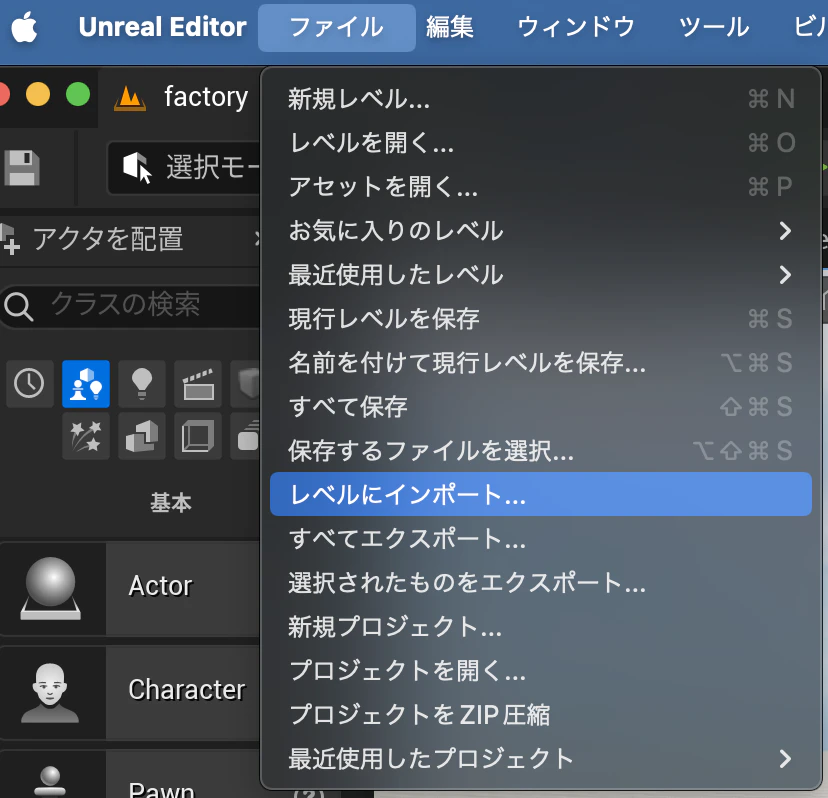Close the ファイル menu in menu bar

(x=336, y=27)
